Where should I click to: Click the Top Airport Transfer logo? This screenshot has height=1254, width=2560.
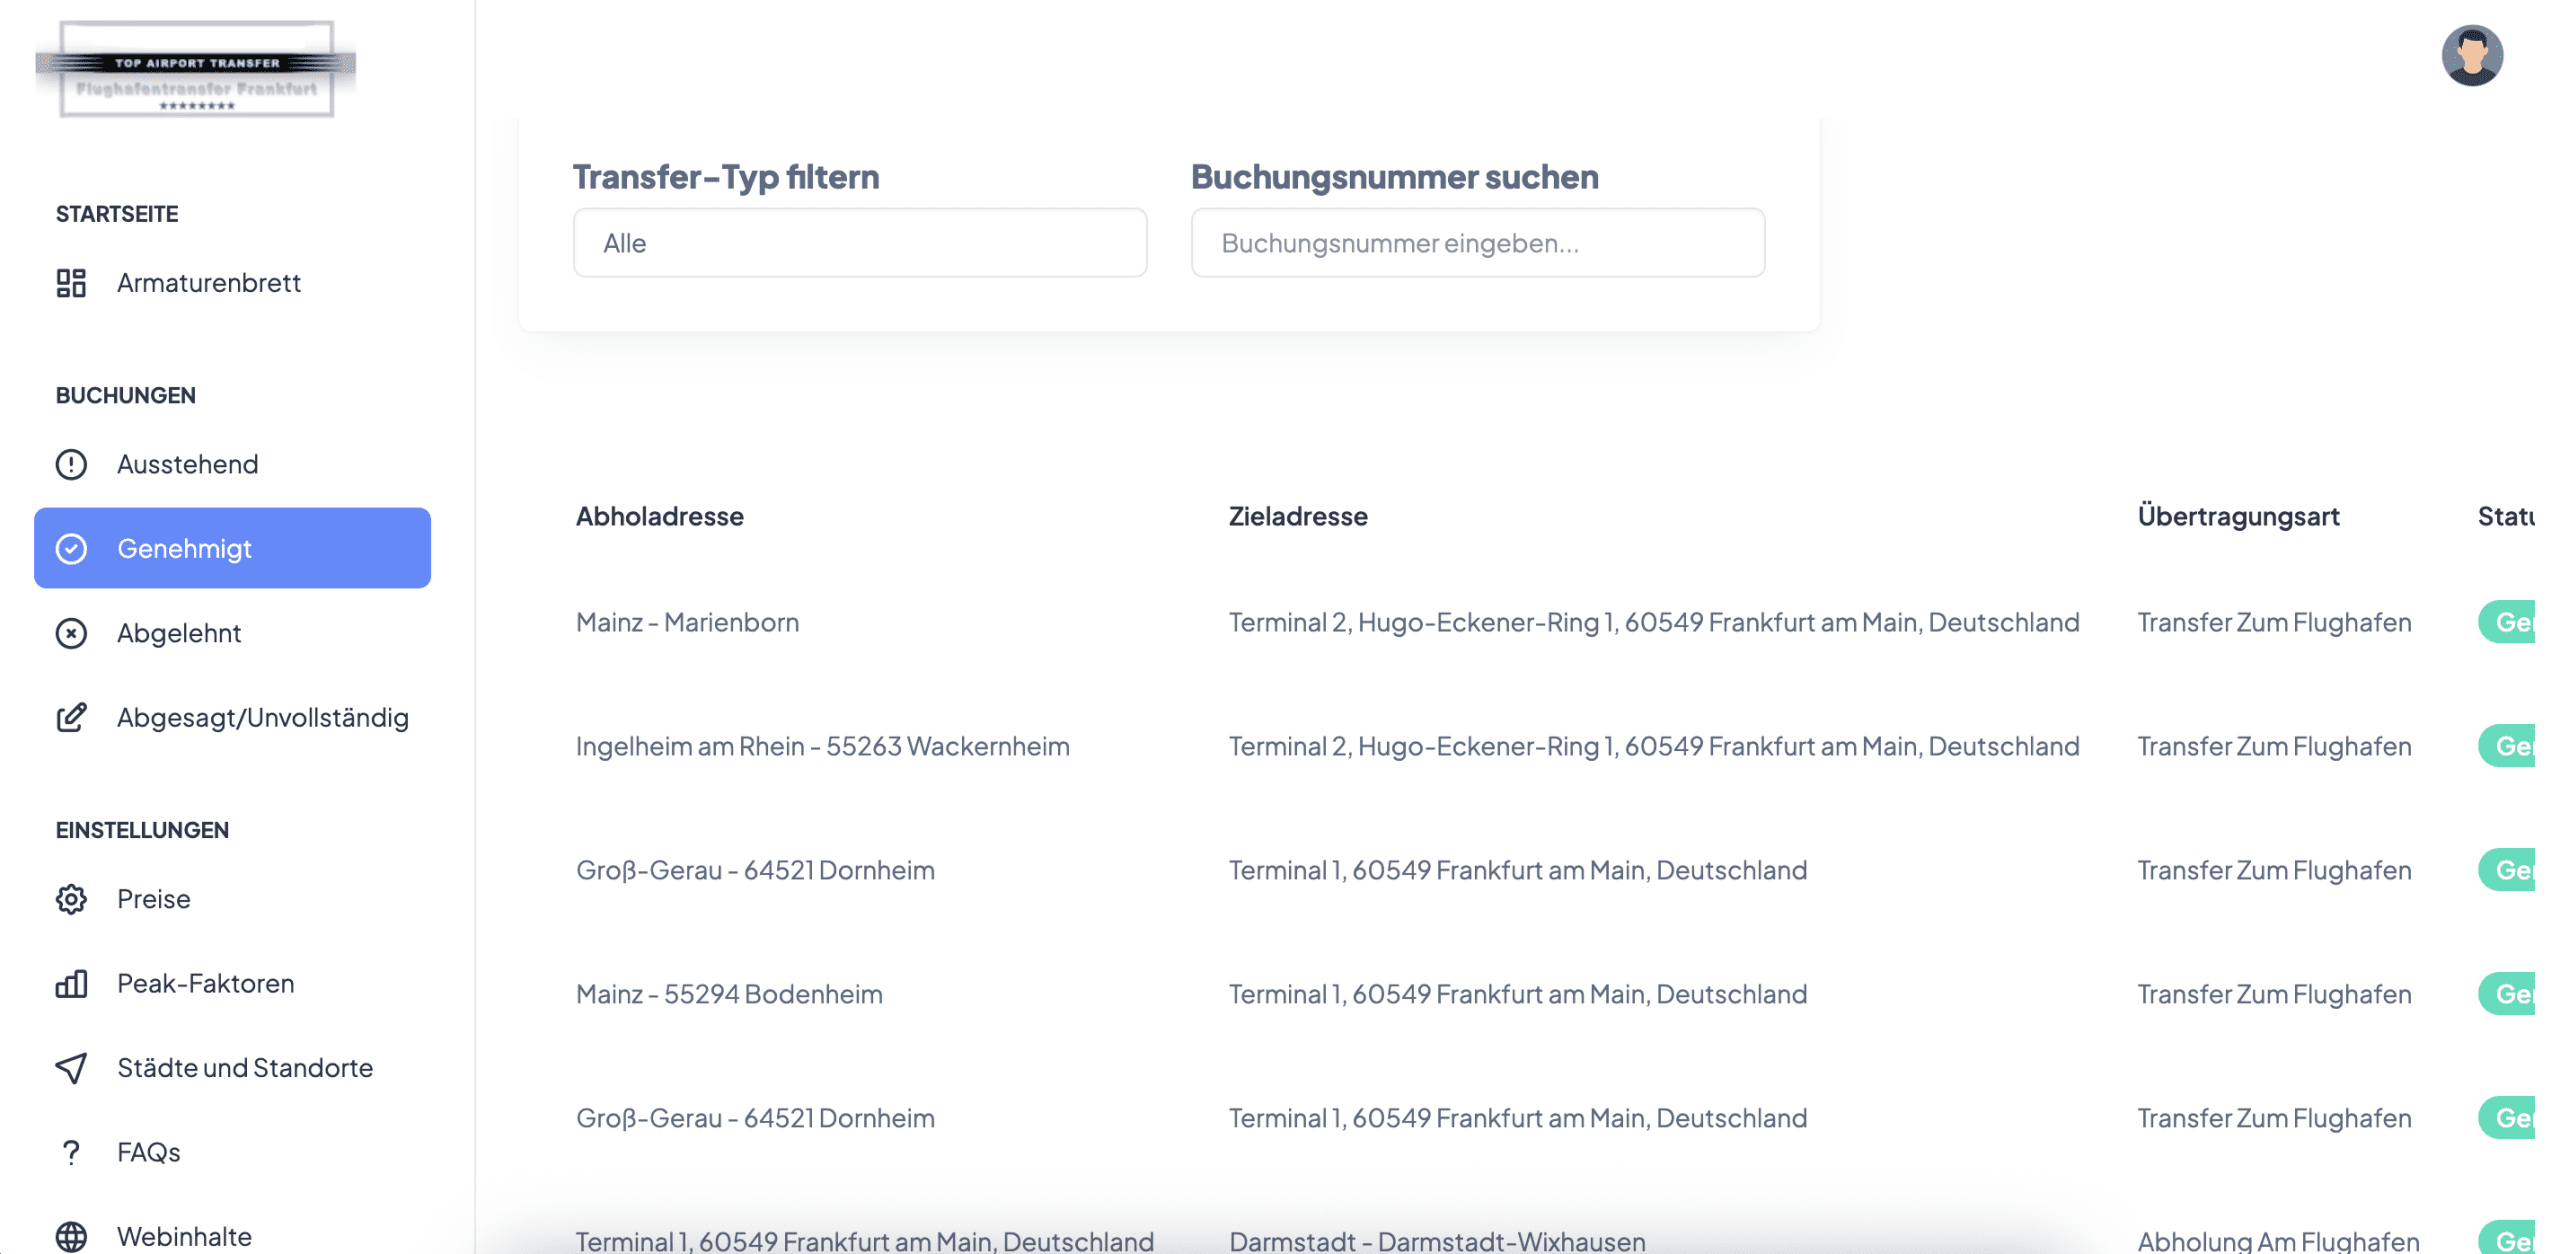tap(196, 70)
